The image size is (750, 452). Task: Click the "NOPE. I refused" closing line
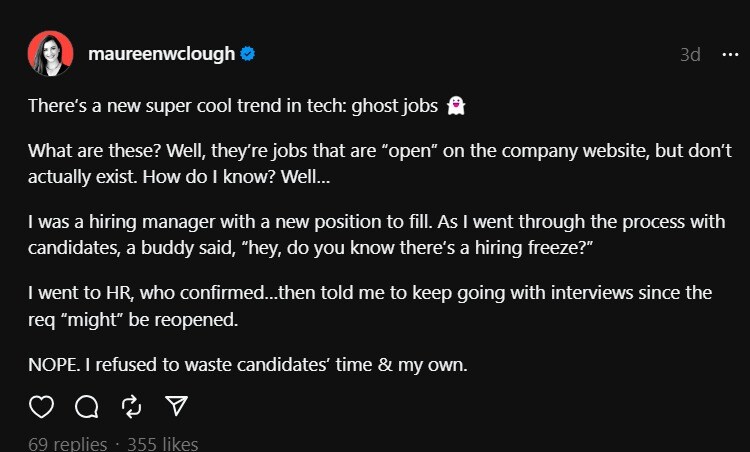(248, 365)
